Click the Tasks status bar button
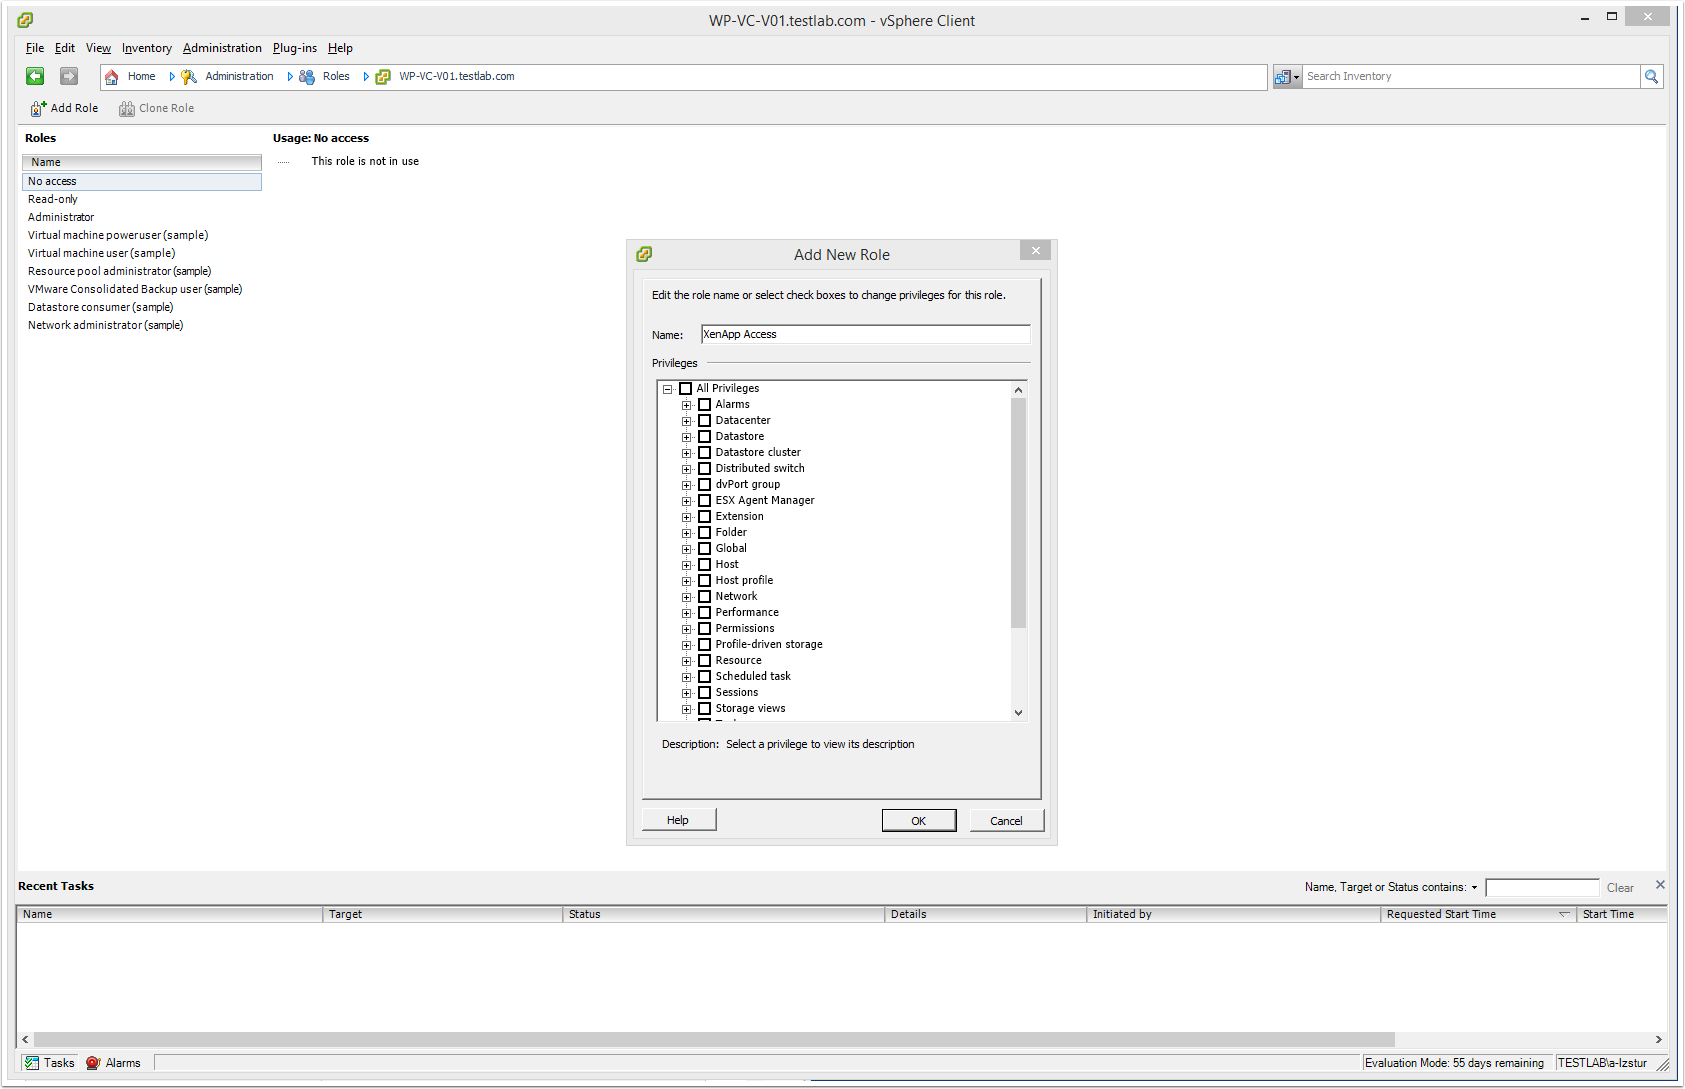This screenshot has height=1089, width=1685. (x=49, y=1063)
